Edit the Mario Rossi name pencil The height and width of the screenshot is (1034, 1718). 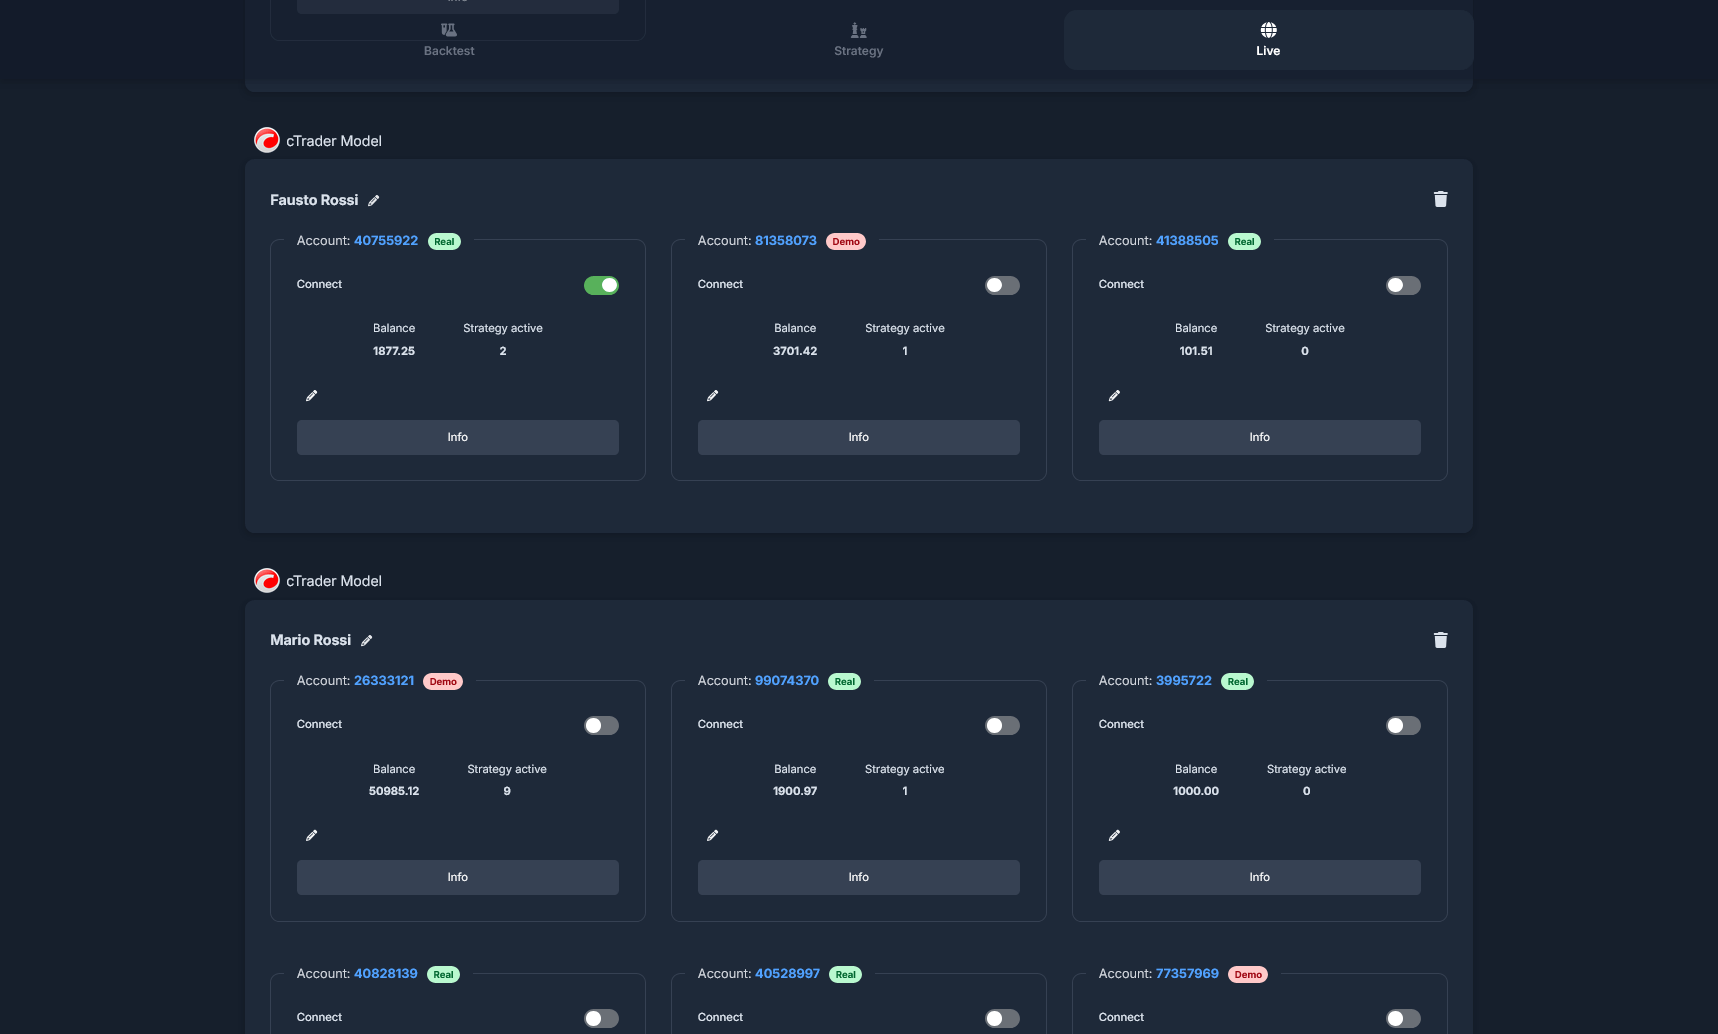[367, 641]
